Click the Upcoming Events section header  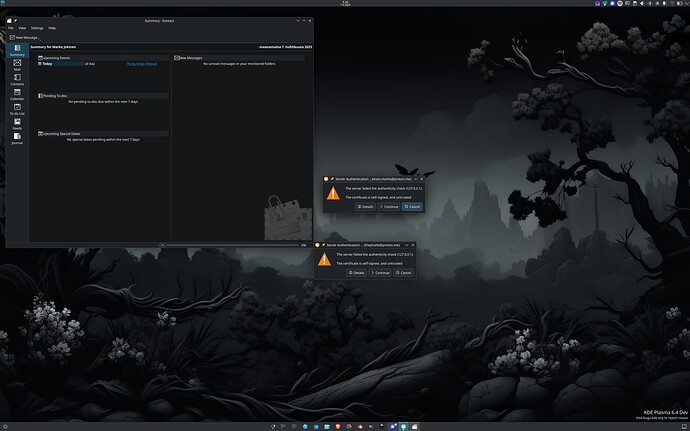point(103,58)
